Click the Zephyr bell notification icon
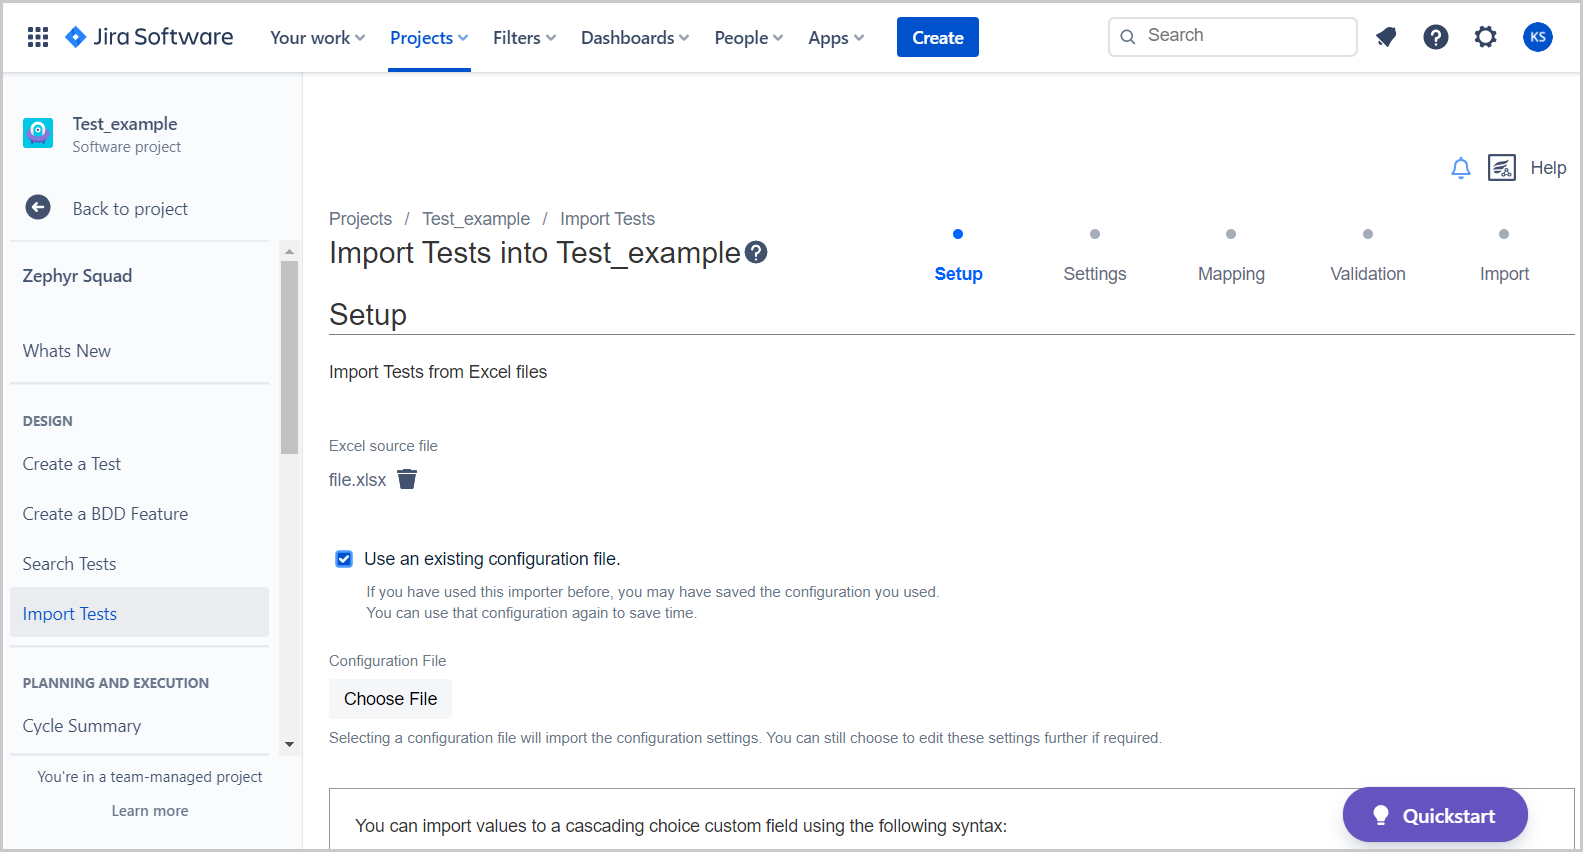 tap(1461, 168)
